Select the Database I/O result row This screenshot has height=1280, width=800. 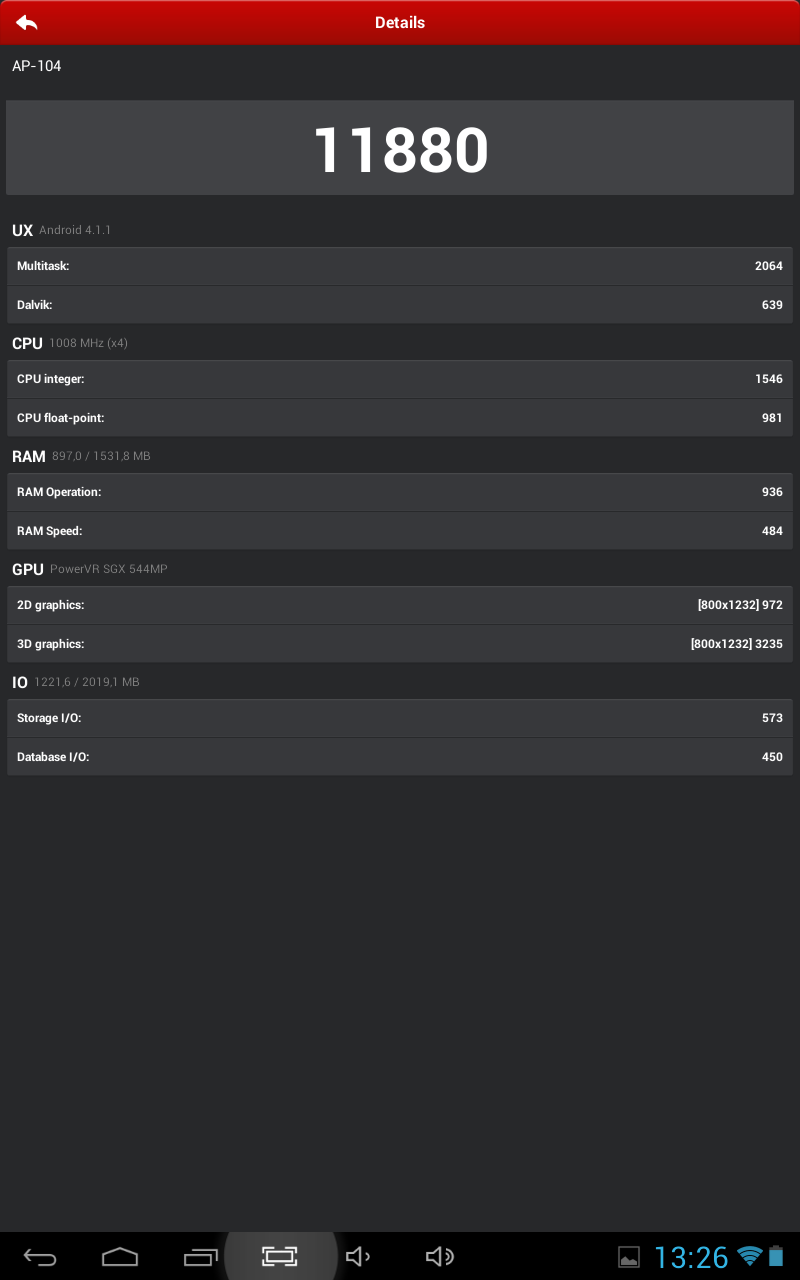coord(400,757)
